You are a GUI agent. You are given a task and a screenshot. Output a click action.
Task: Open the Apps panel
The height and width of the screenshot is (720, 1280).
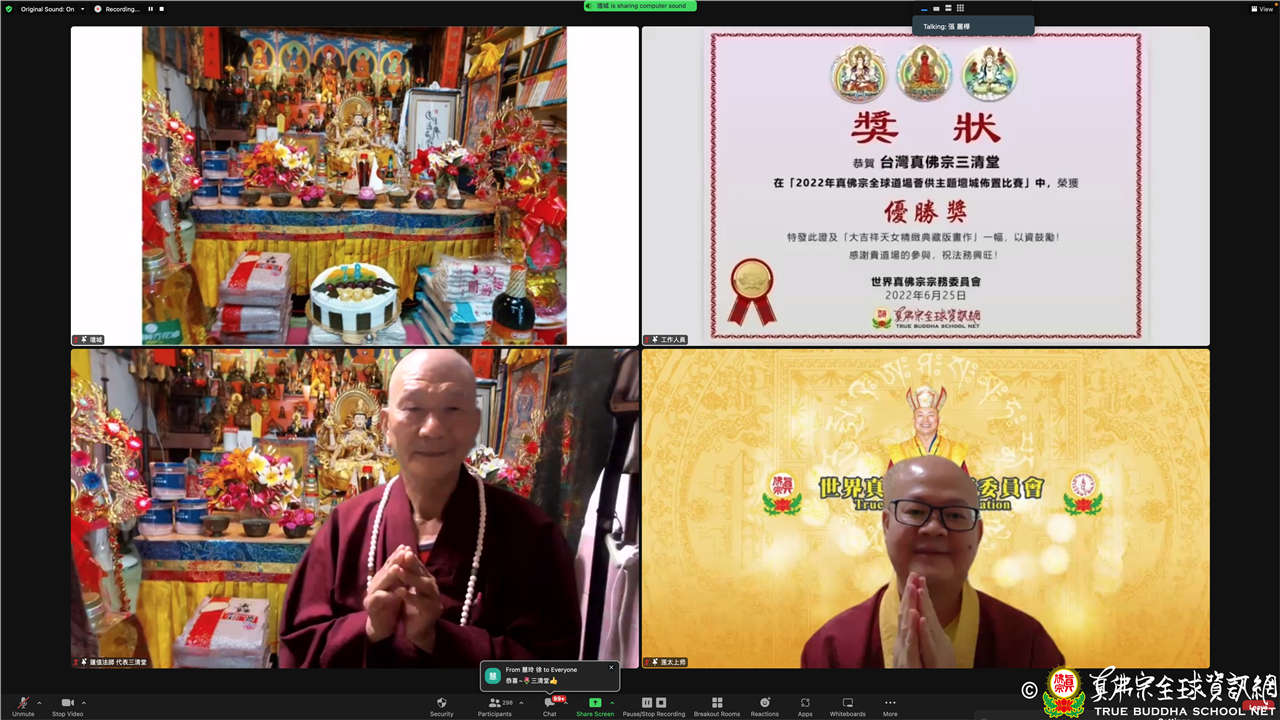tap(805, 705)
